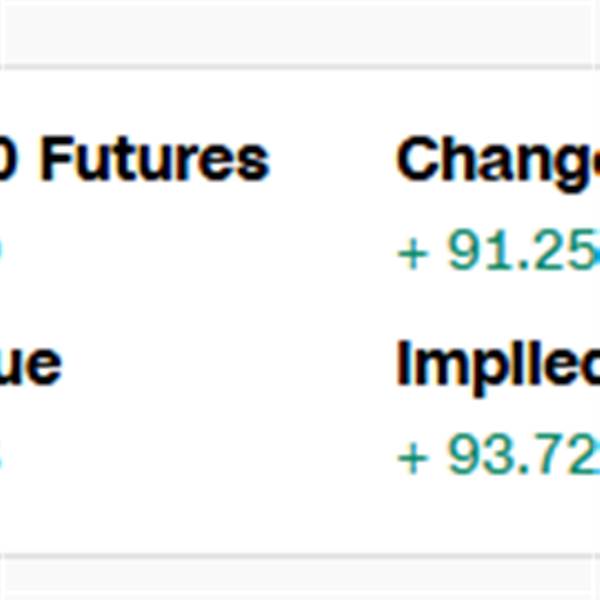Click the divider line above the bottom bar
Viewport: 600px width, 600px height.
(300, 556)
